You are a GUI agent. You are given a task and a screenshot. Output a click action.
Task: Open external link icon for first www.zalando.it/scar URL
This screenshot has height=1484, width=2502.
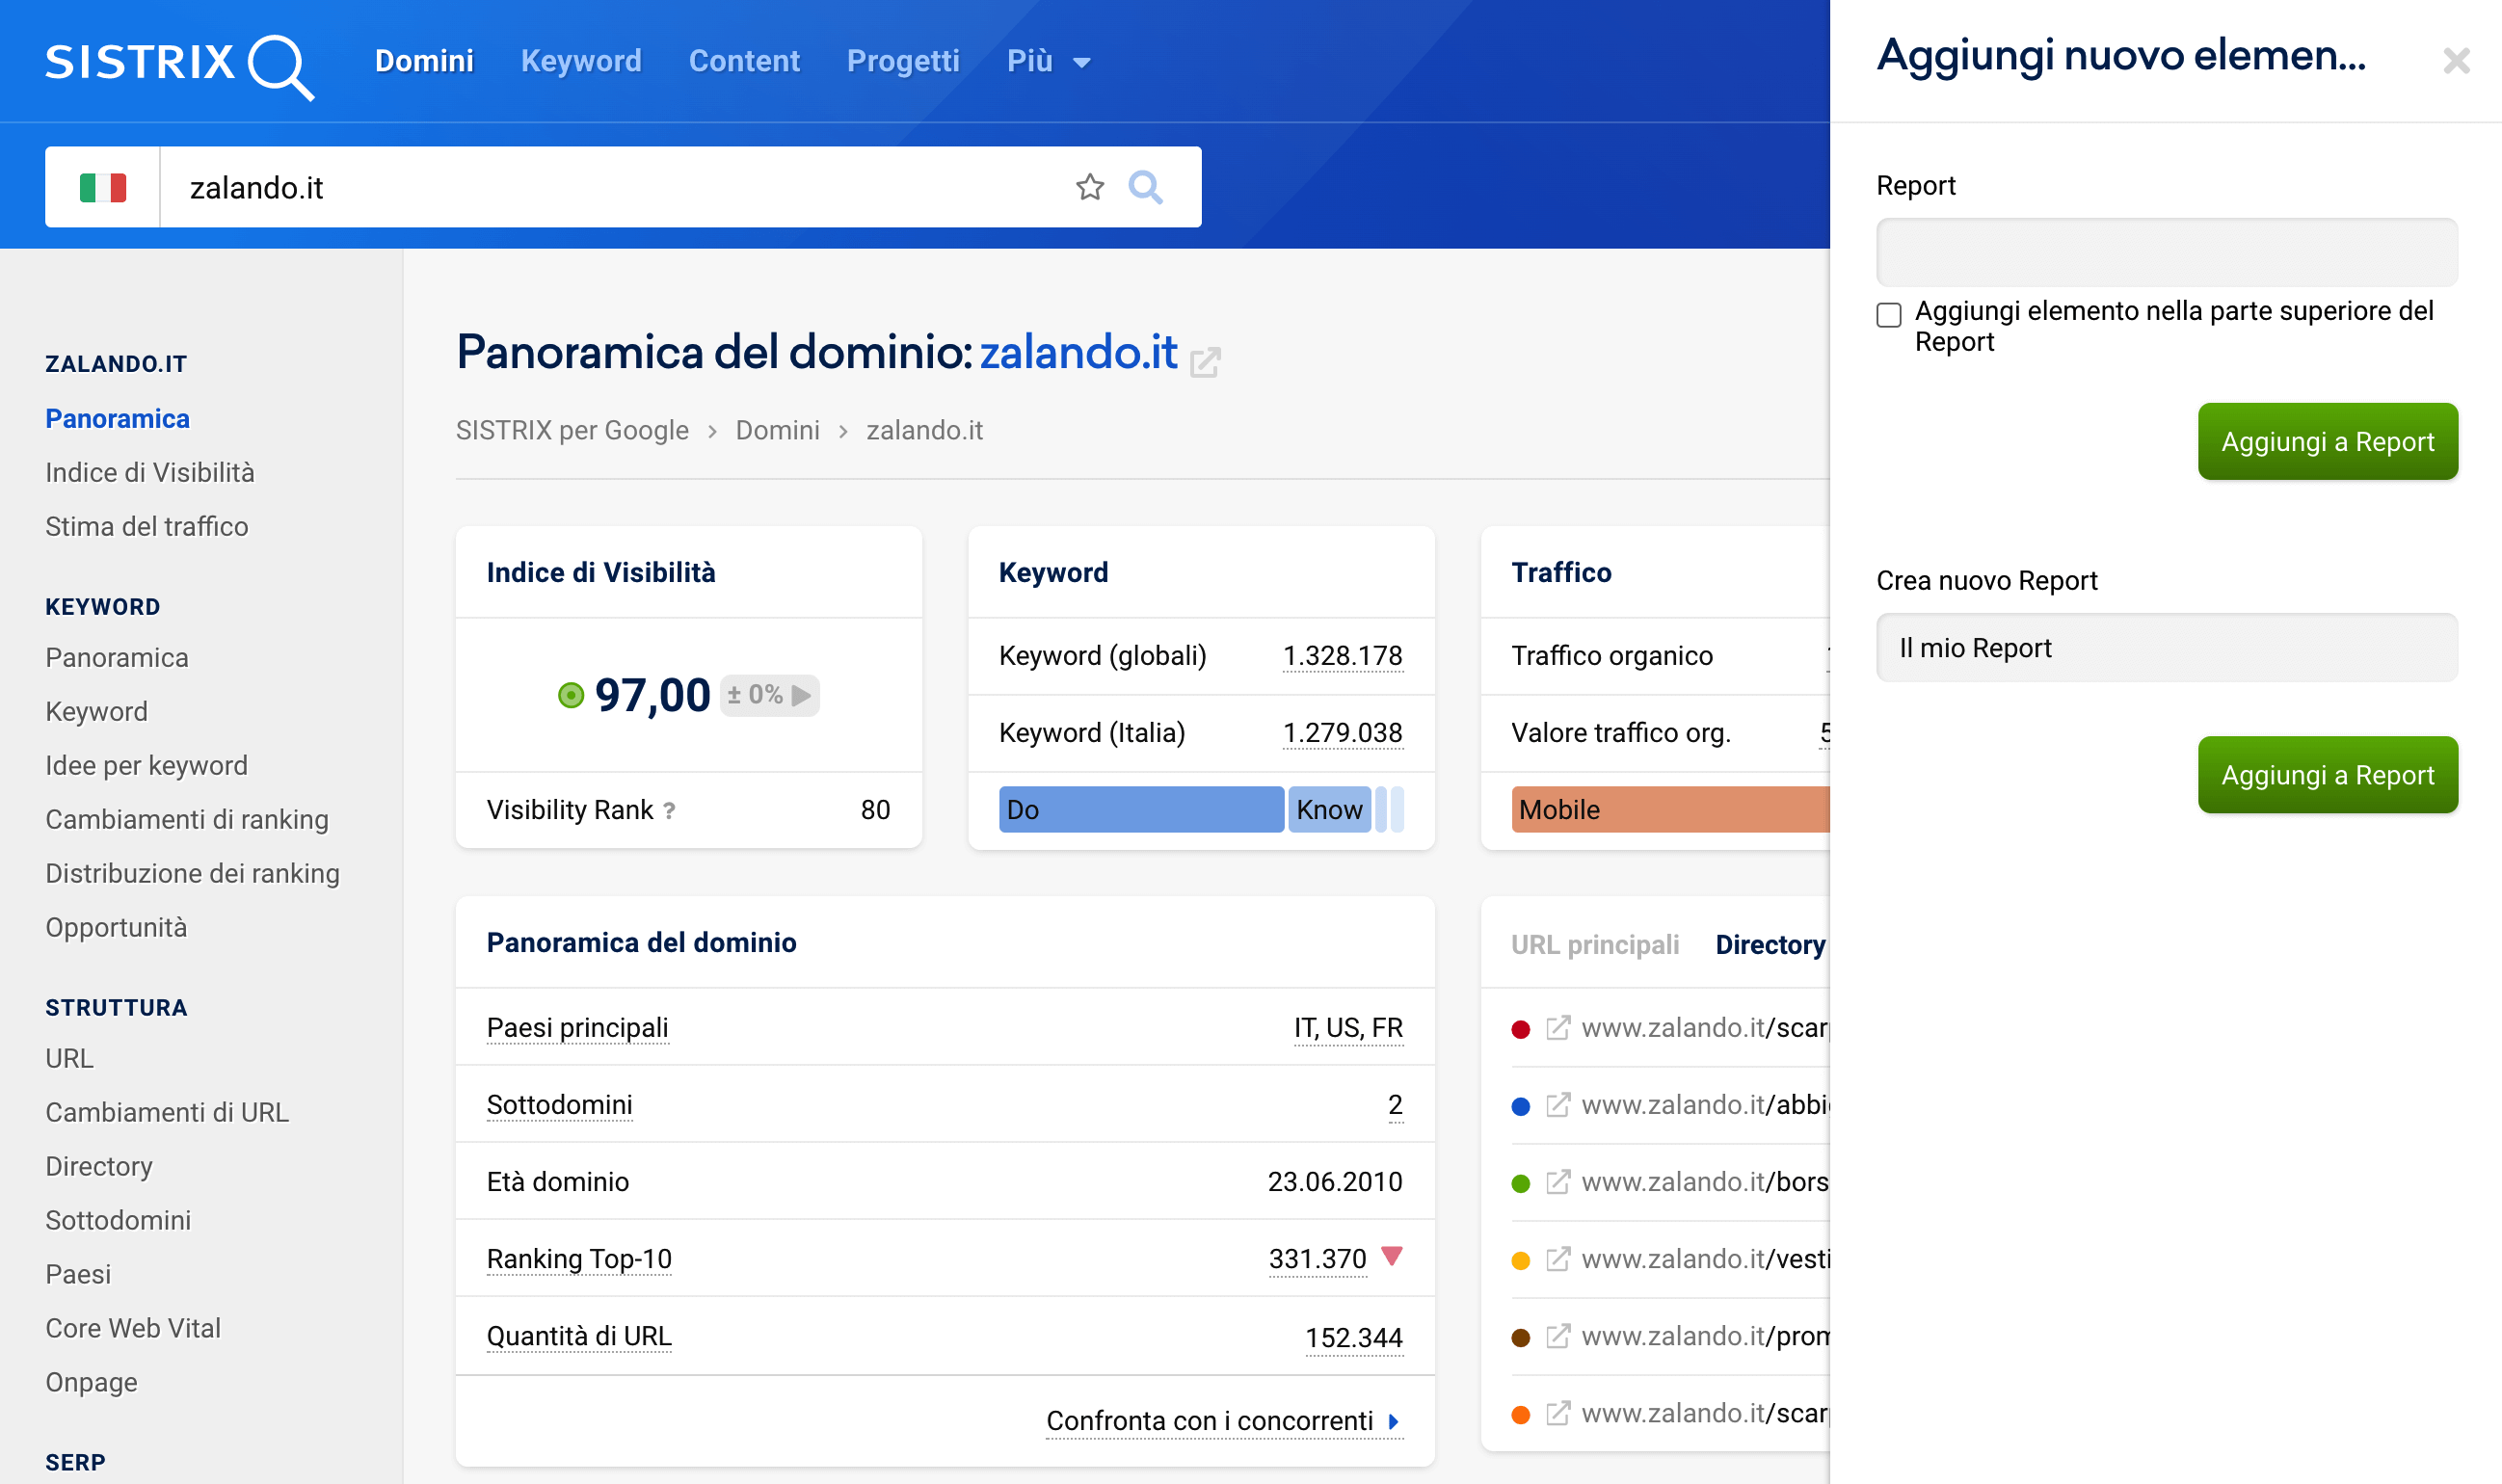[x=1558, y=1028]
